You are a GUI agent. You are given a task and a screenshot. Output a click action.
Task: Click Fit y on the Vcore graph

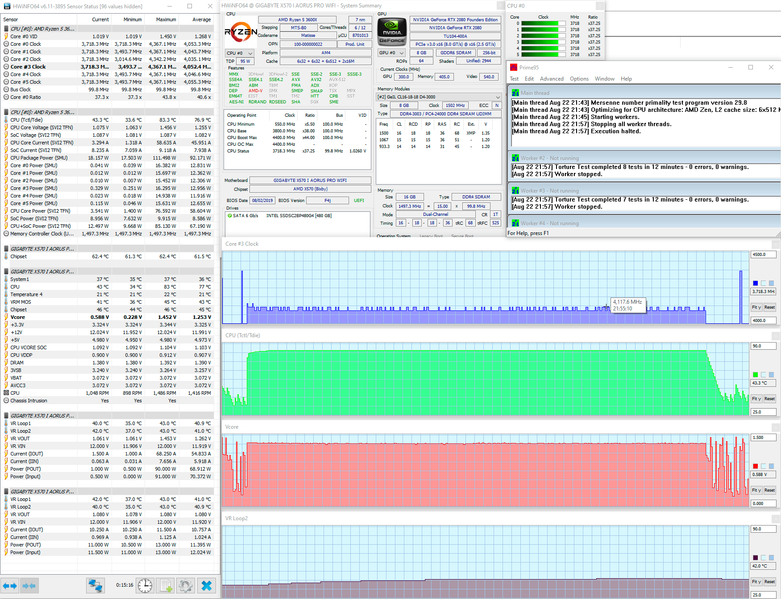(756, 490)
